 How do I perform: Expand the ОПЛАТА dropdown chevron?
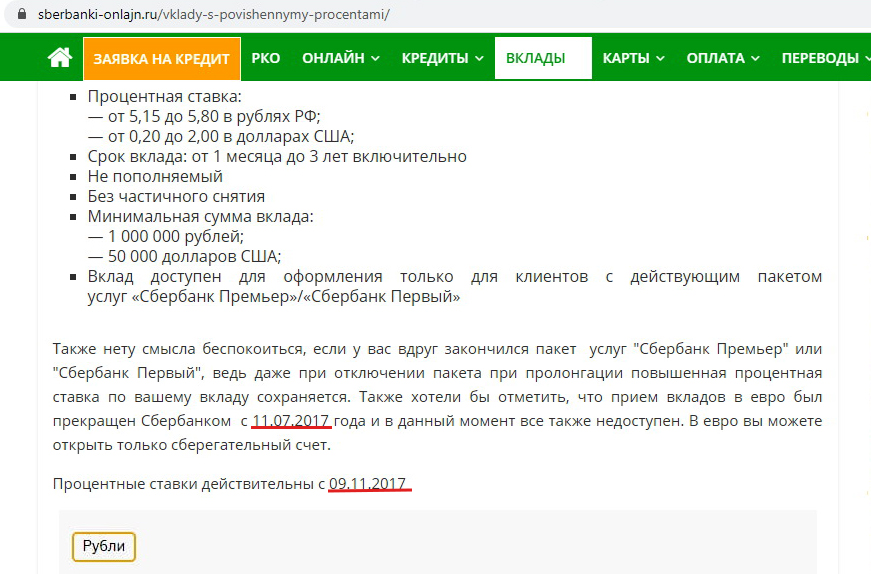[755, 58]
